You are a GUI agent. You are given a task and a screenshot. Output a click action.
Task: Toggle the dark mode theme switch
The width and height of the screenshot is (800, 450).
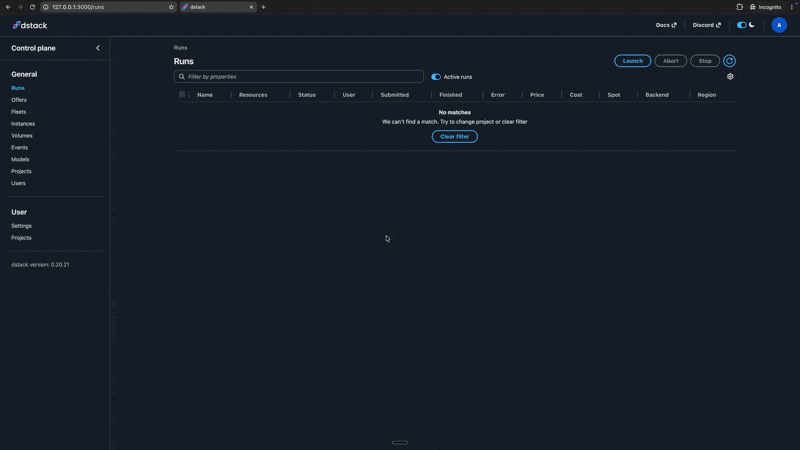[741, 25]
